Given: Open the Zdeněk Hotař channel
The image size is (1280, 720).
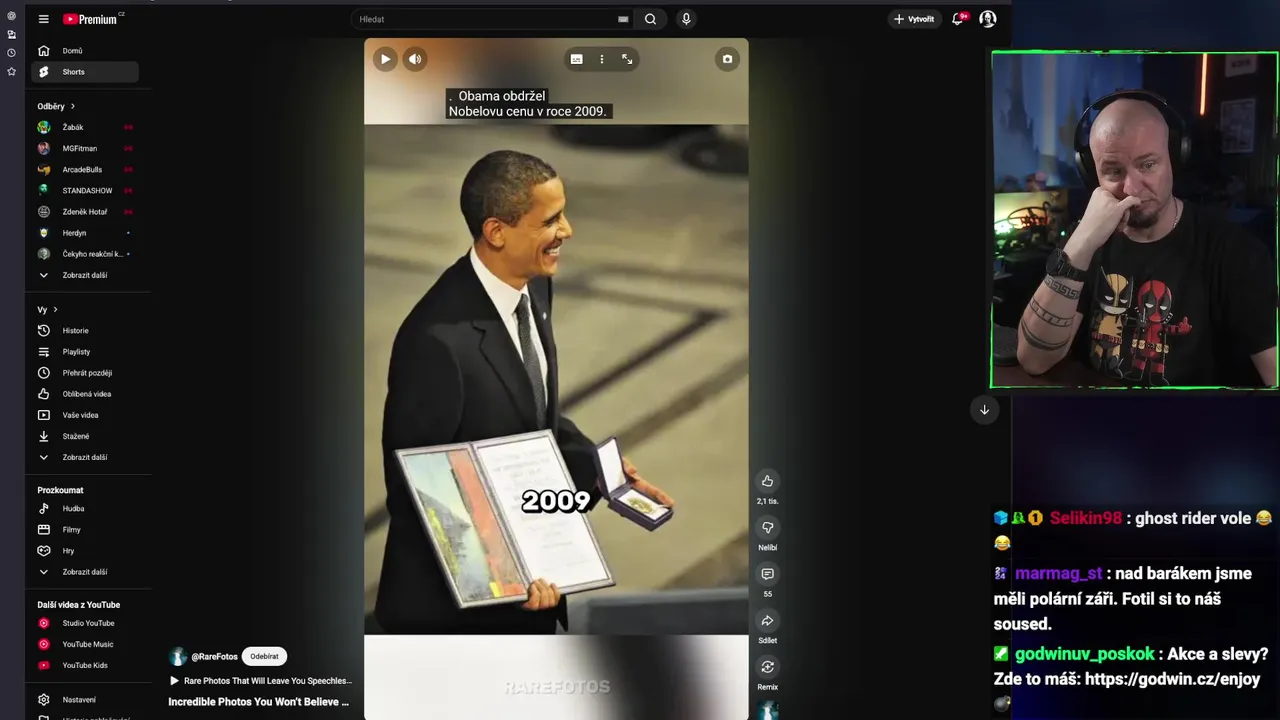Looking at the screenshot, I should click(85, 212).
